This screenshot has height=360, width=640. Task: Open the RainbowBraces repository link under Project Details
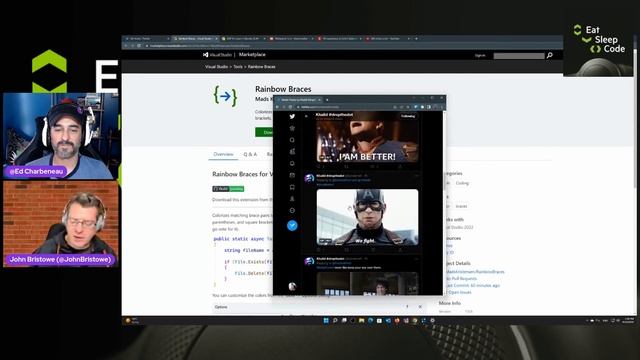476,271
